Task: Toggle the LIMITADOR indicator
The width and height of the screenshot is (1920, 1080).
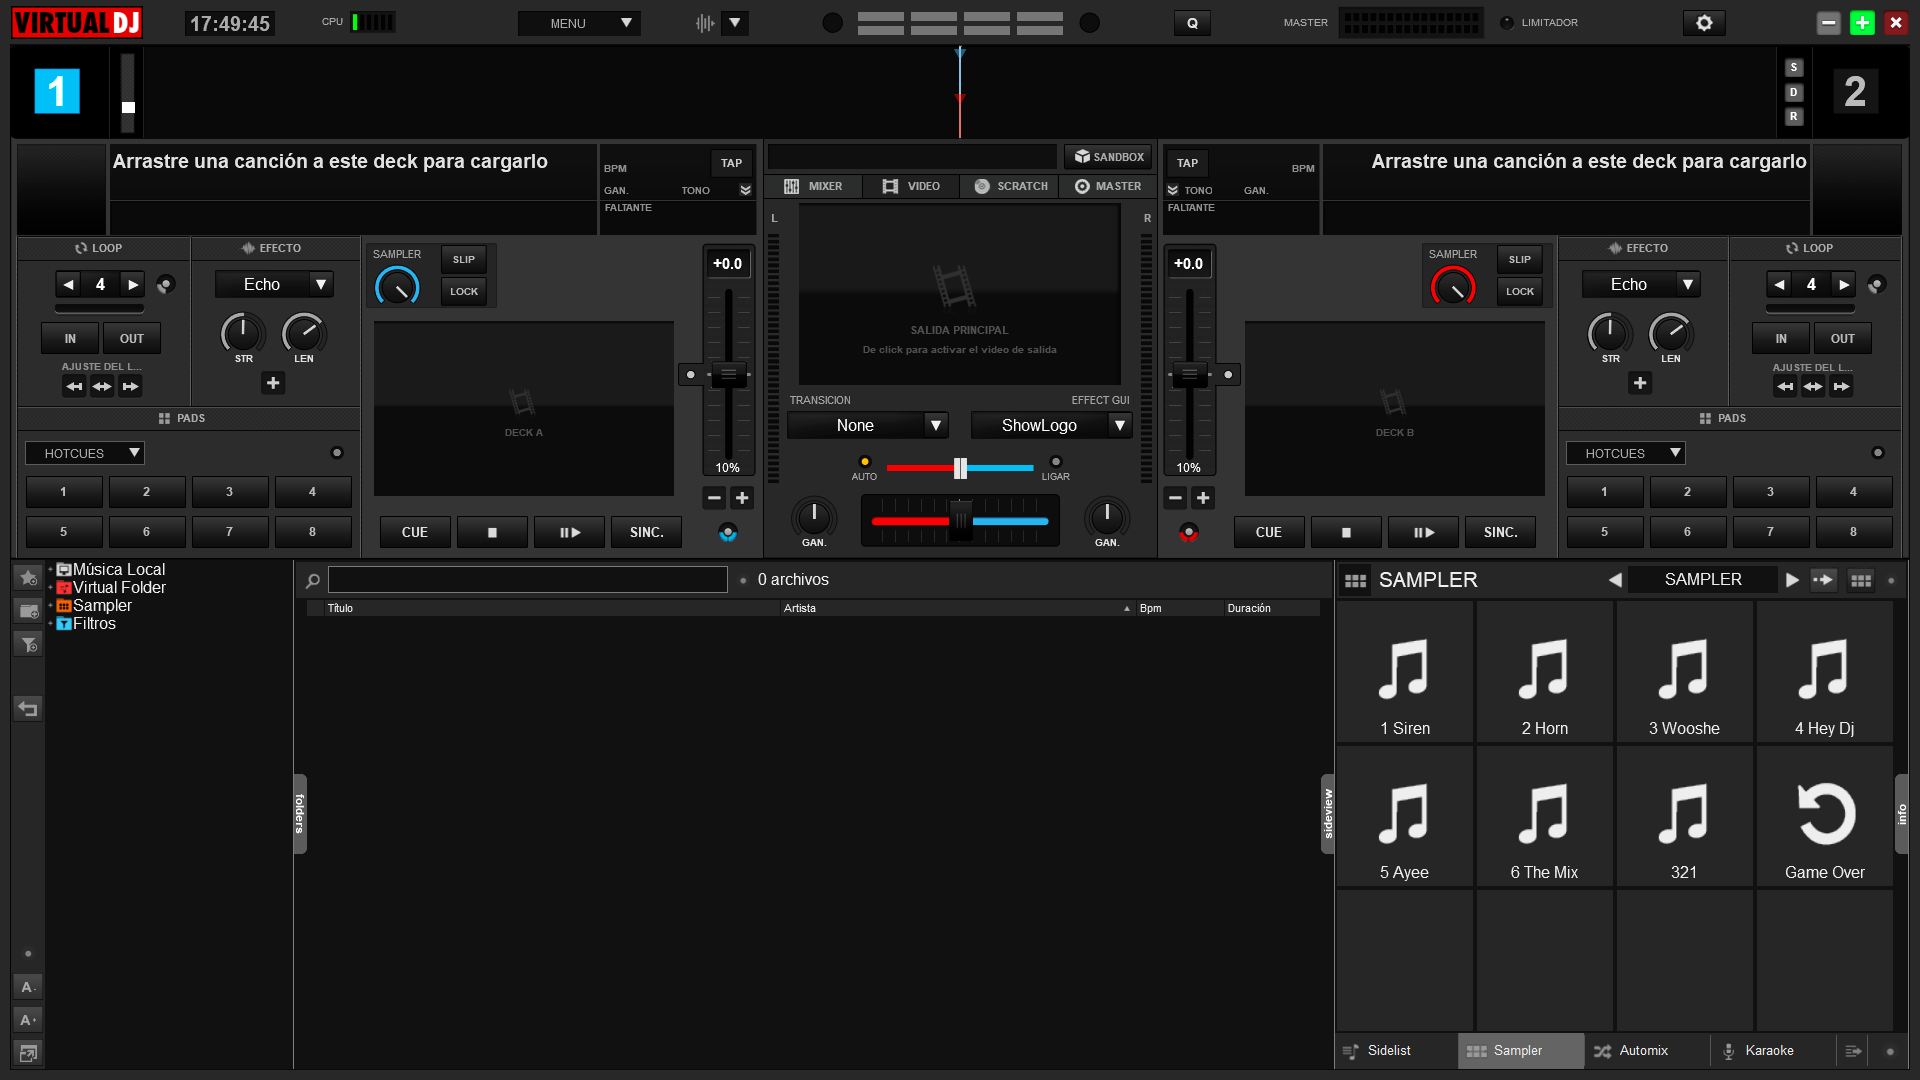Action: (1507, 23)
